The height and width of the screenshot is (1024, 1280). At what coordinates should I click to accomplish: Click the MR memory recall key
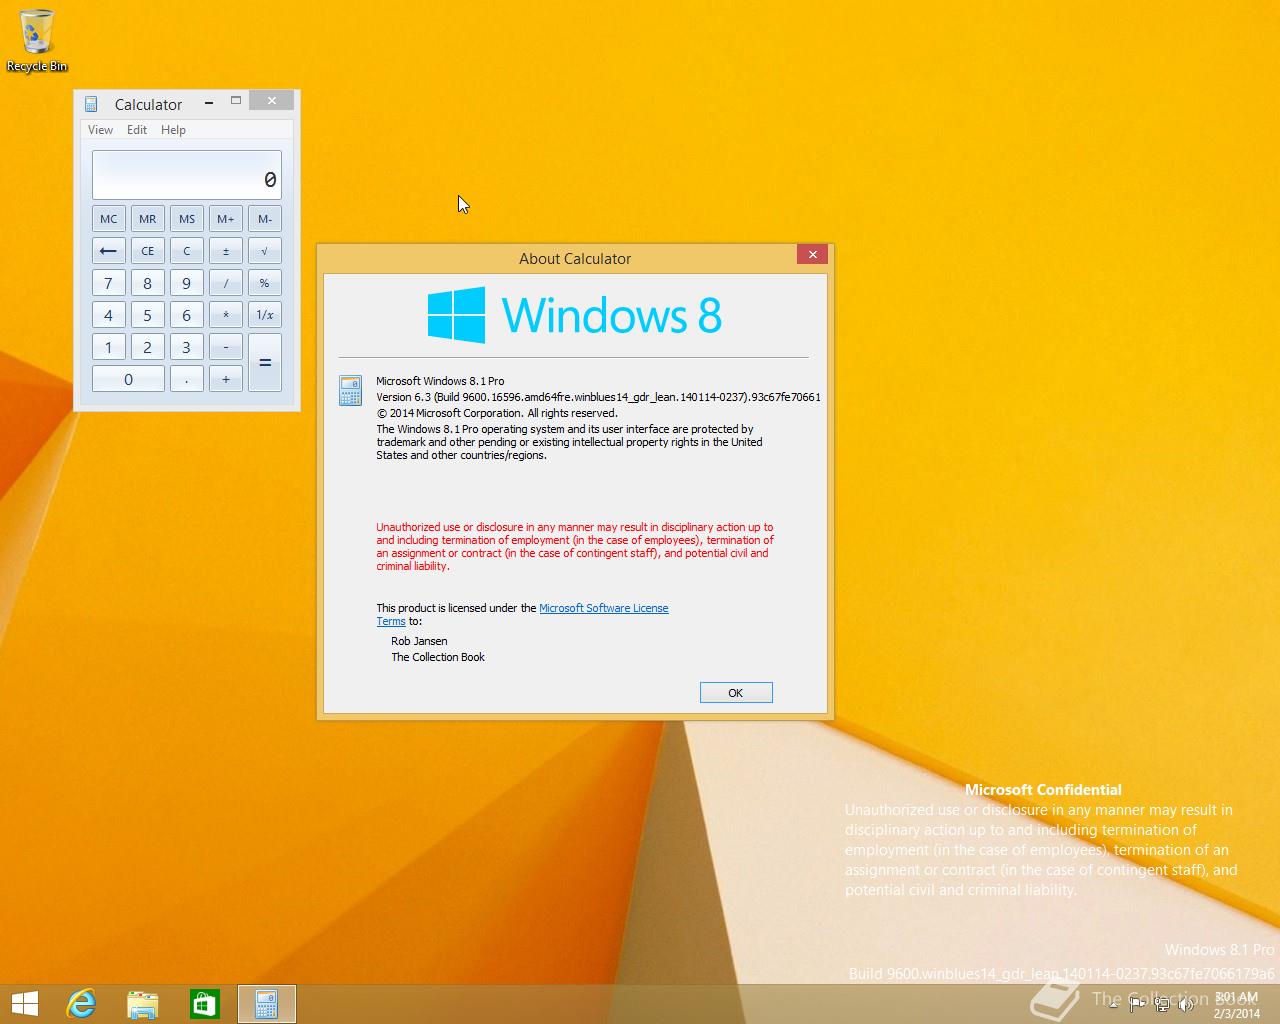(x=148, y=219)
